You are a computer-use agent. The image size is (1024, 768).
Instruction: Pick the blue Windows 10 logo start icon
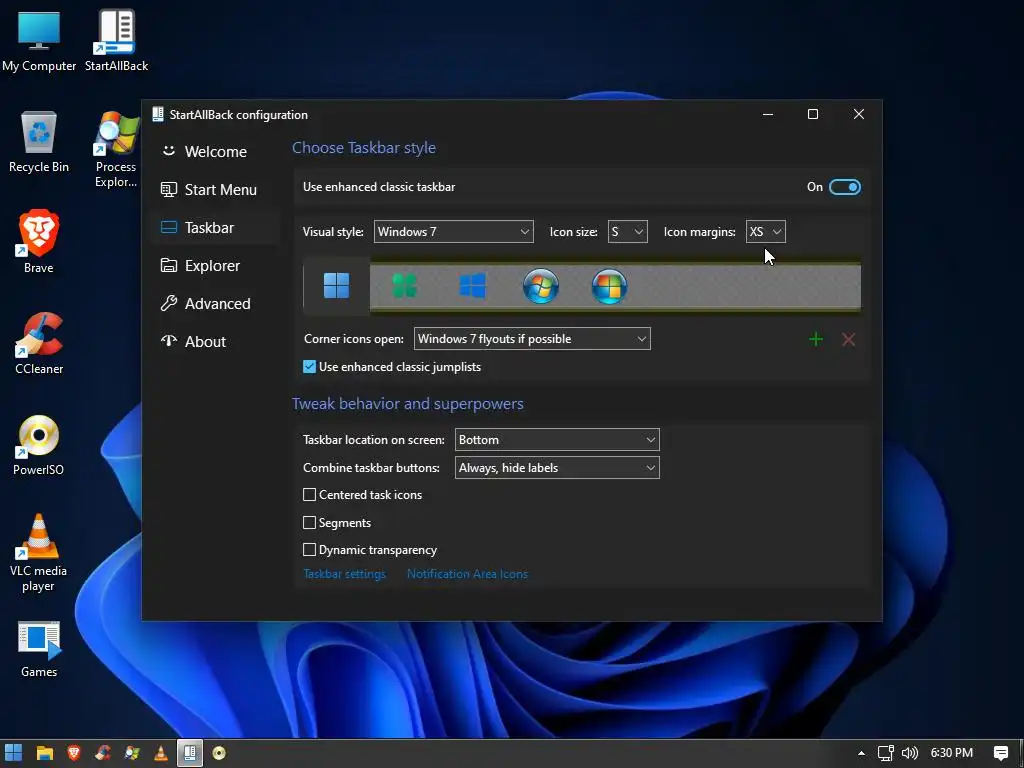pos(472,286)
